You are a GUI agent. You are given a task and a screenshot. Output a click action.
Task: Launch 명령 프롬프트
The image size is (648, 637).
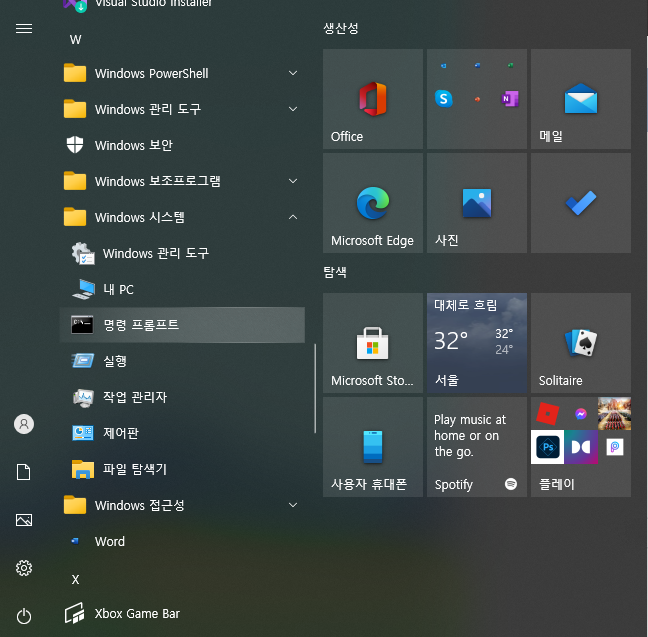(182, 325)
